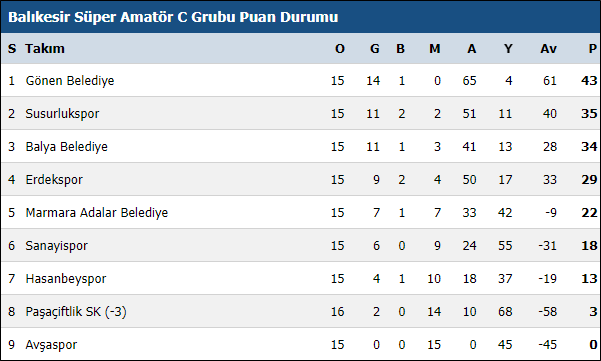601x361 pixels.
Task: Select Susurlukspor's 35 points cell
Action: pyautogui.click(x=589, y=114)
